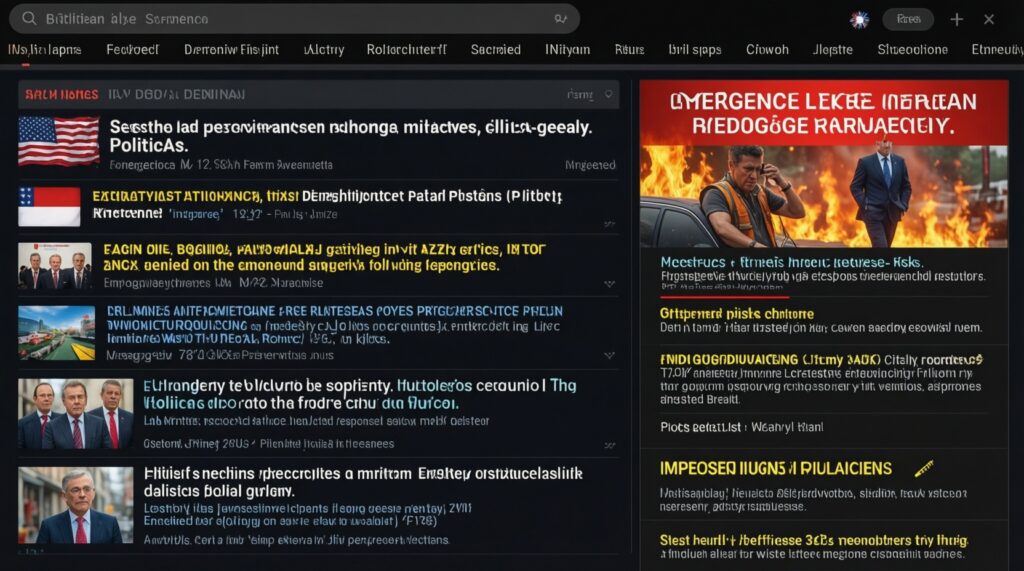Select the 'Rǝurs' tab

629,50
